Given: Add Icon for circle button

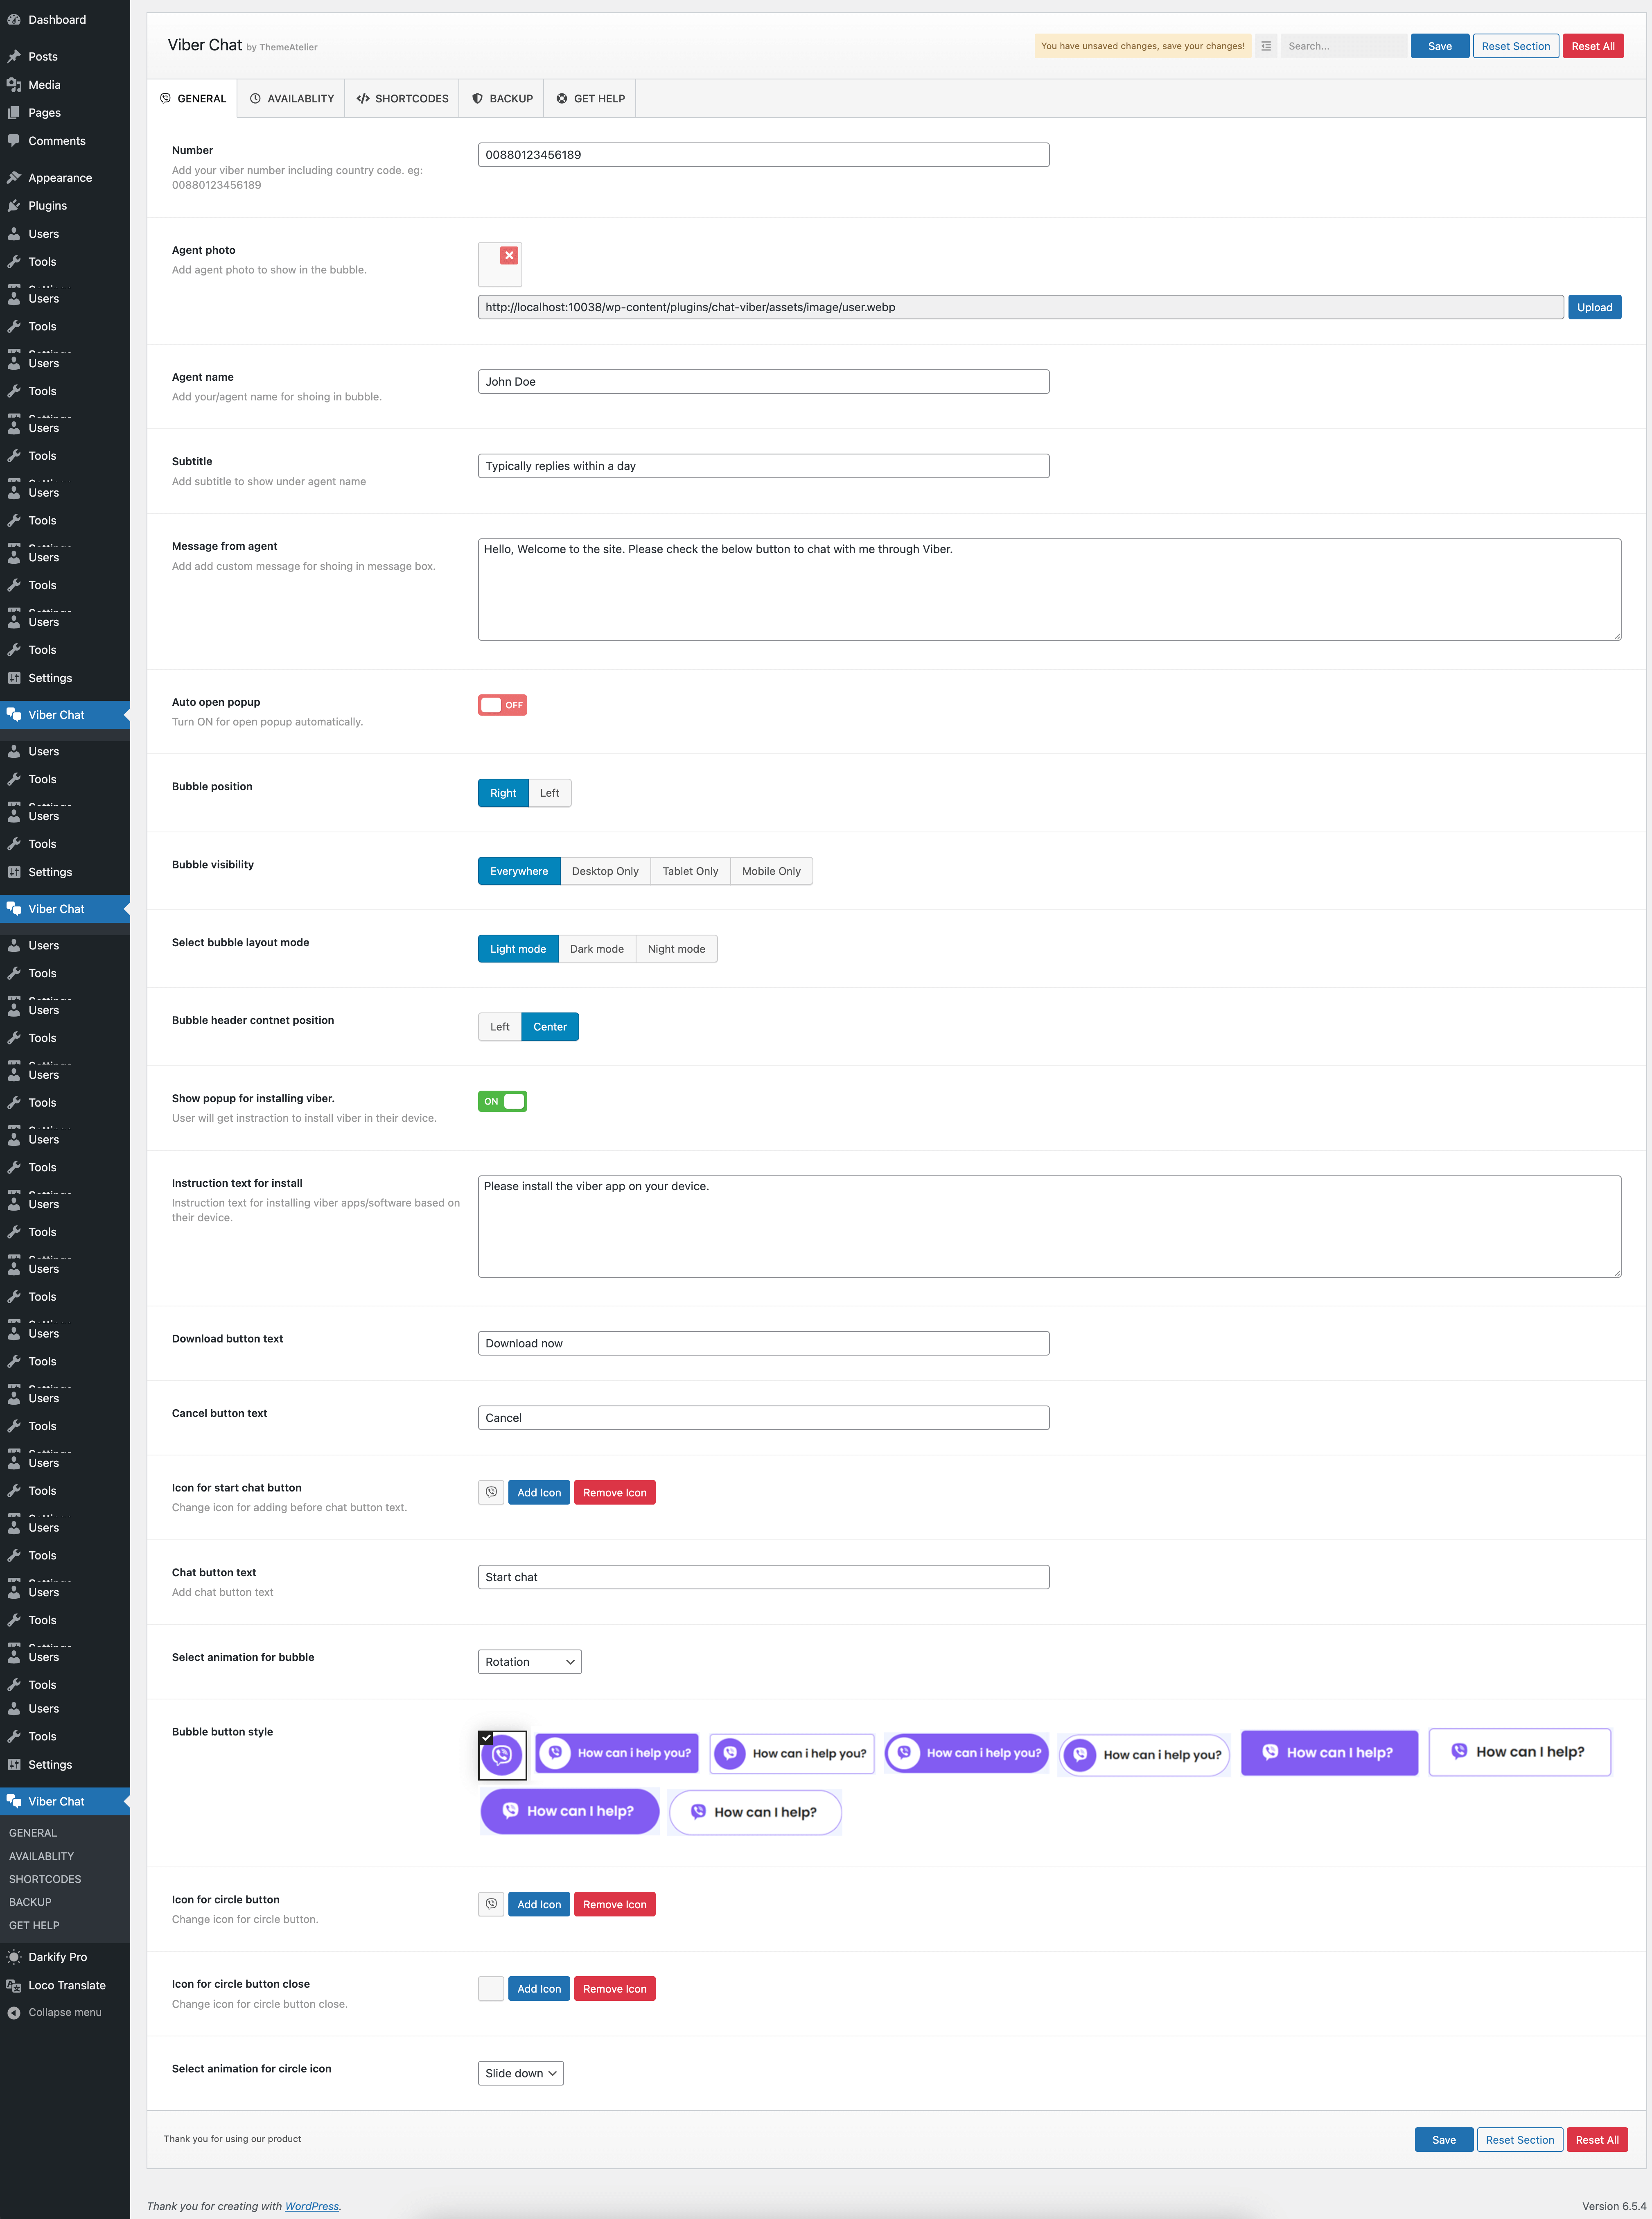Looking at the screenshot, I should 539,1904.
